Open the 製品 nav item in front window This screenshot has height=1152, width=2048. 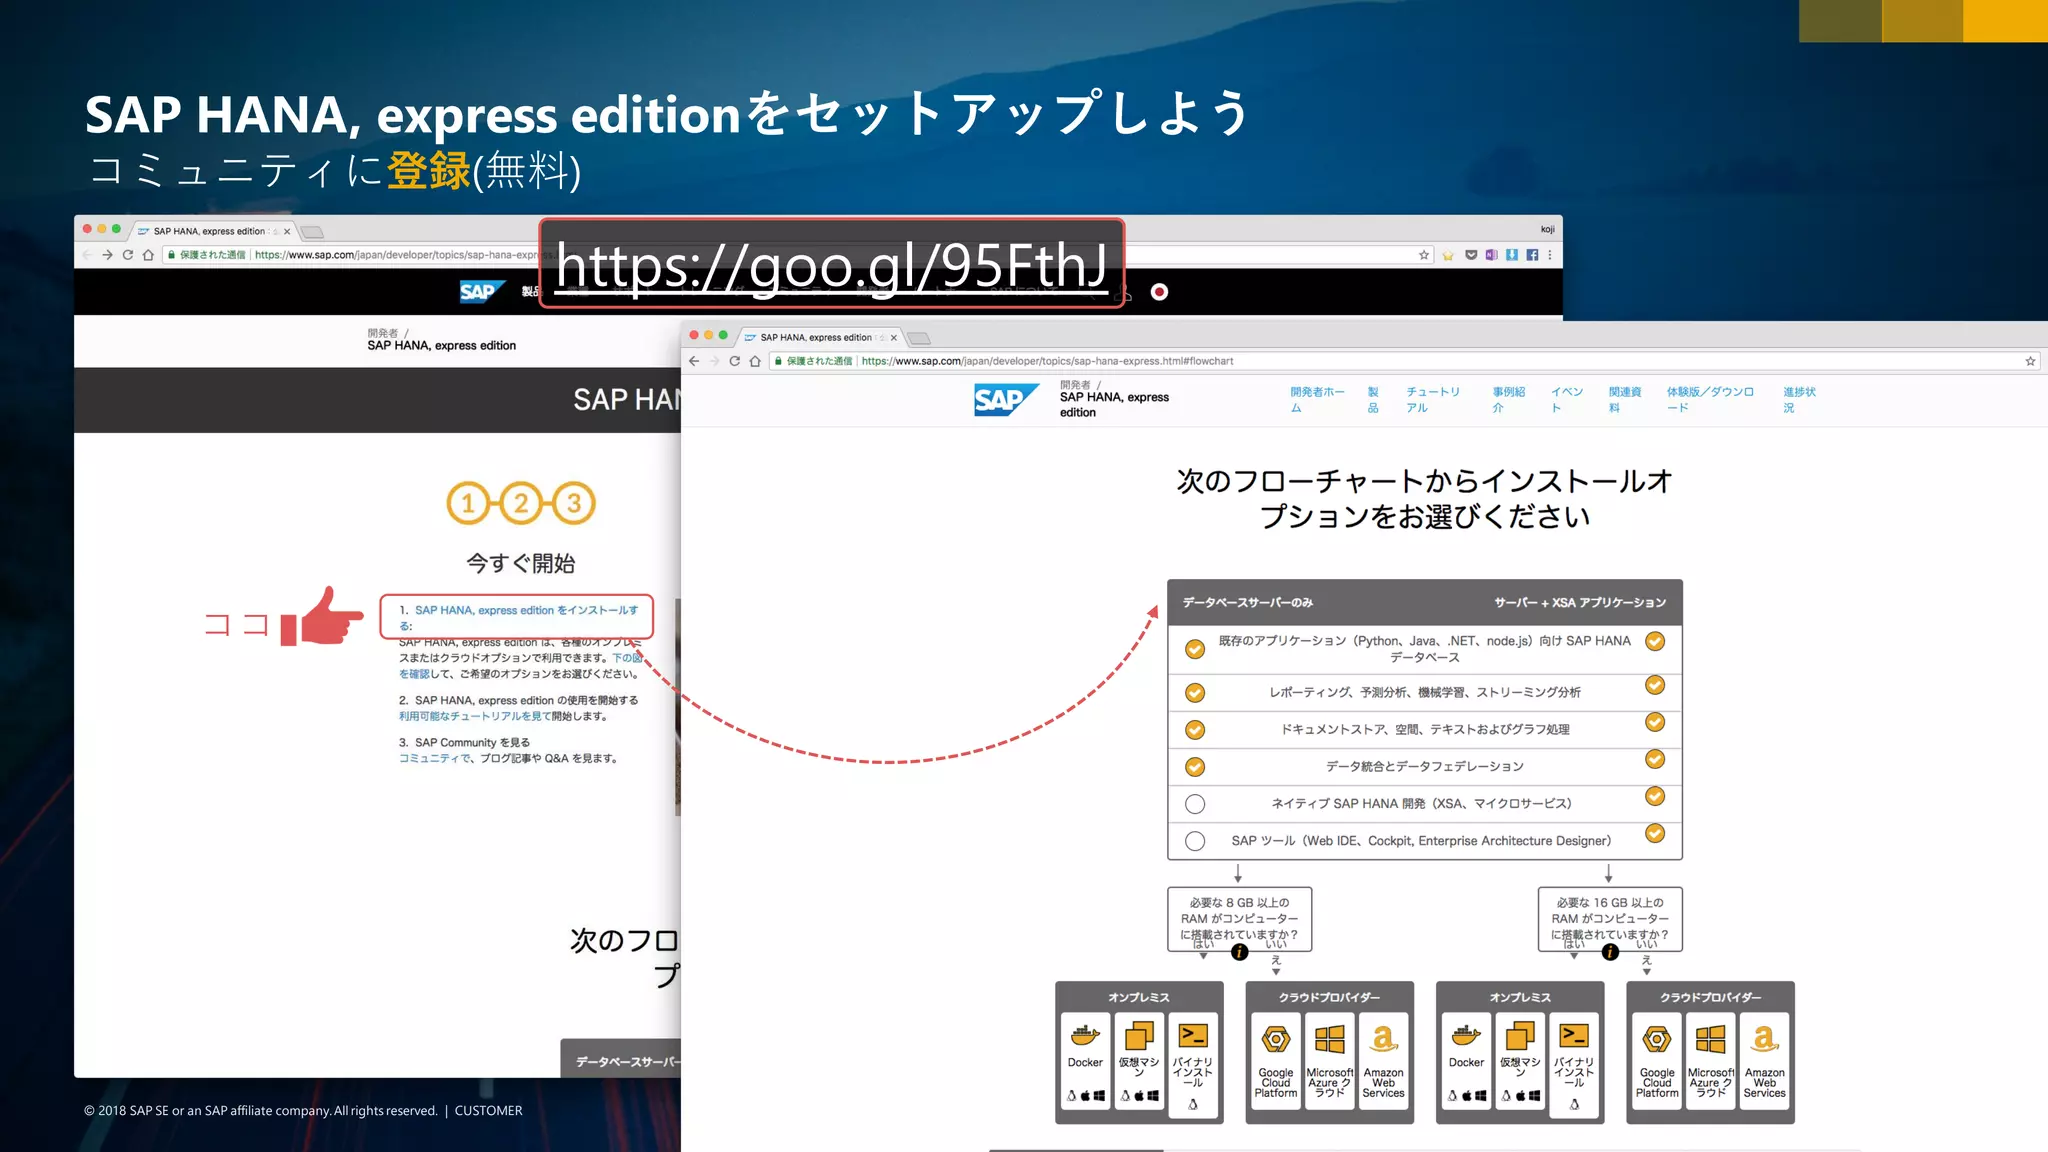[1373, 400]
